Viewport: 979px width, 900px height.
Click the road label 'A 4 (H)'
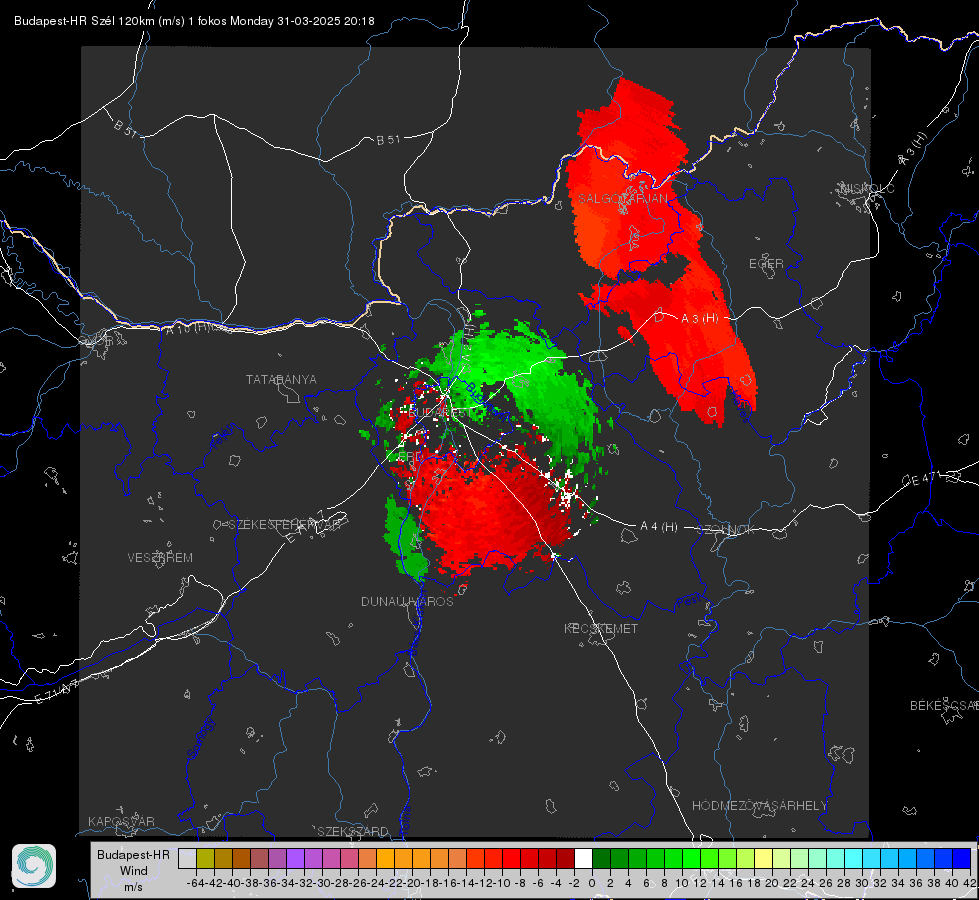pos(659,527)
